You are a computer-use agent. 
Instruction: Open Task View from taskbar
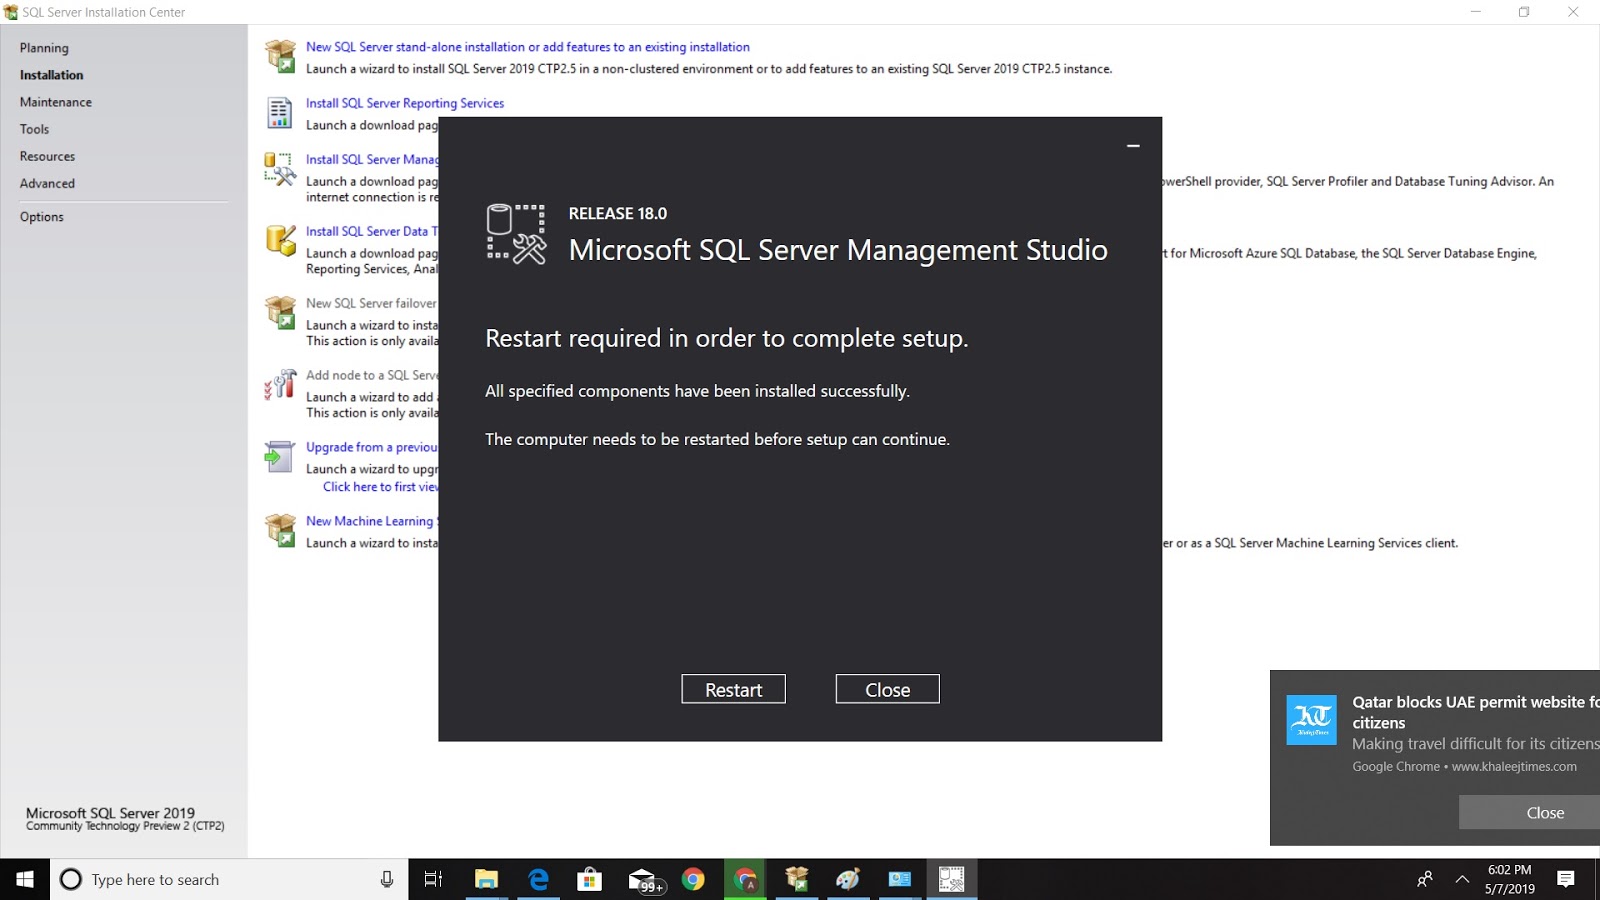tap(433, 879)
